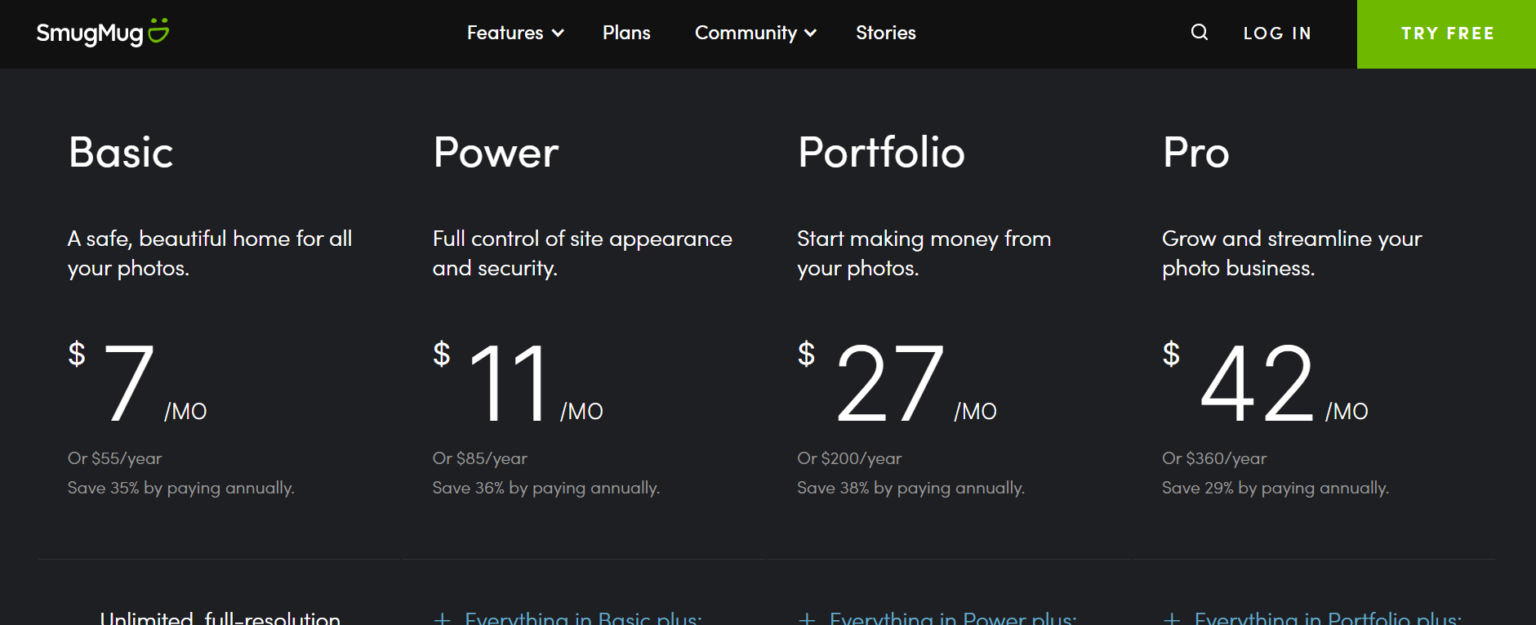Open the Plans menu item
1536x625 pixels.
coord(626,32)
